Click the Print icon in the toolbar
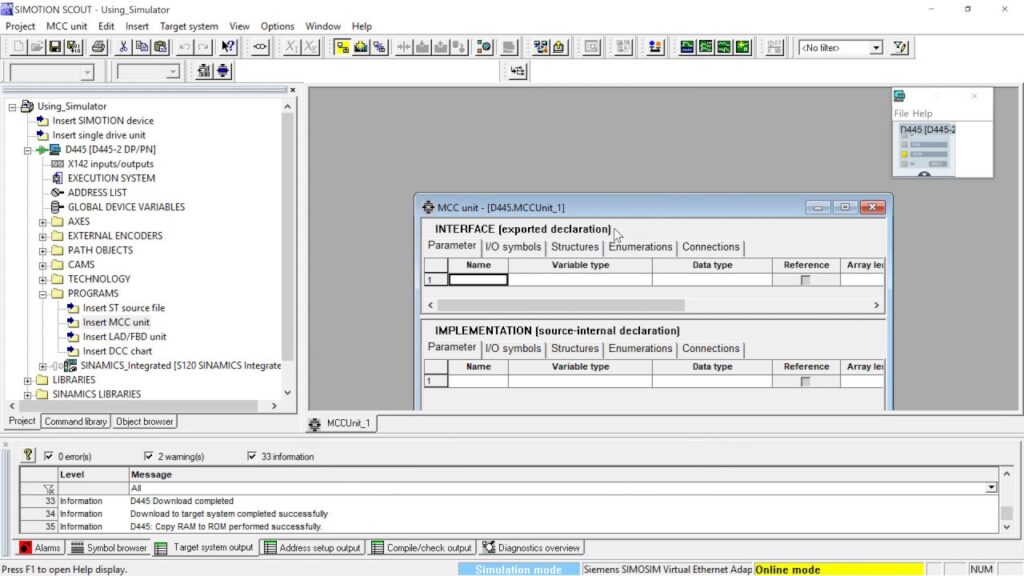The height and width of the screenshot is (576, 1024). point(98,47)
